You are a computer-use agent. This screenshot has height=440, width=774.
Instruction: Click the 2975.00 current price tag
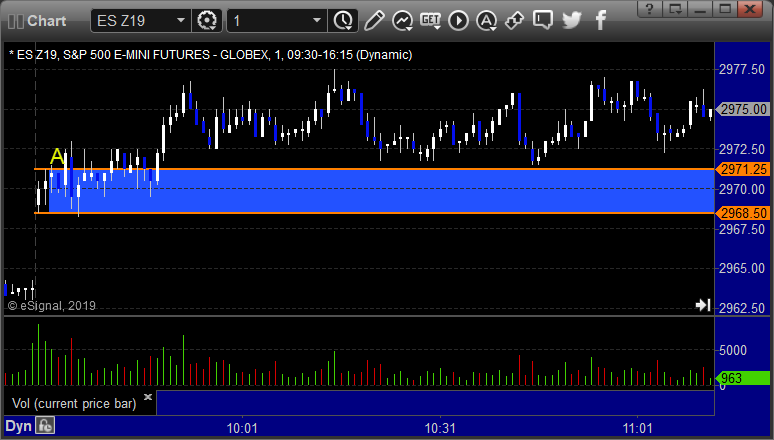[742, 109]
